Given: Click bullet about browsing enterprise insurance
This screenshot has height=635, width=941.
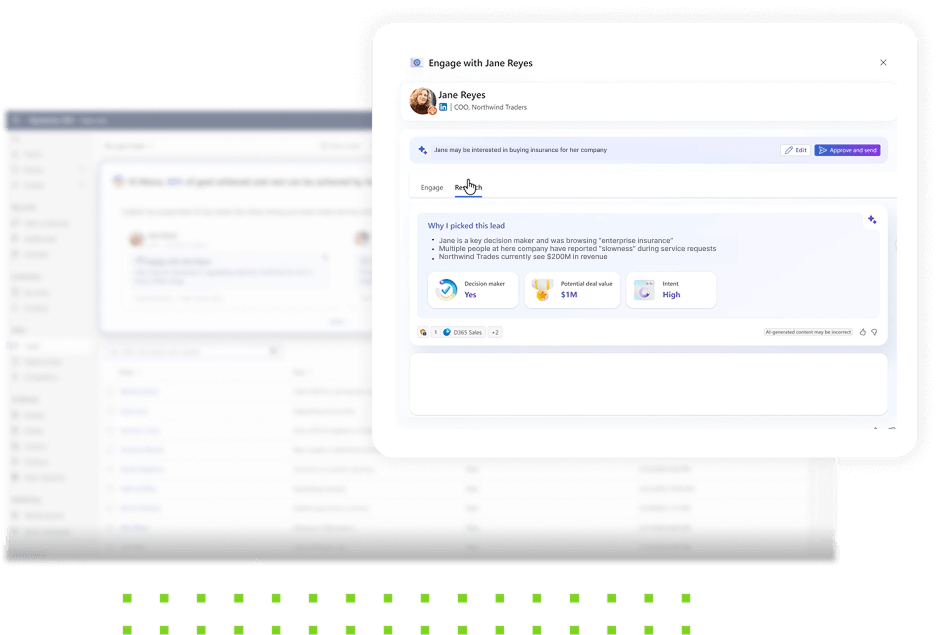Looking at the screenshot, I should [556, 241].
